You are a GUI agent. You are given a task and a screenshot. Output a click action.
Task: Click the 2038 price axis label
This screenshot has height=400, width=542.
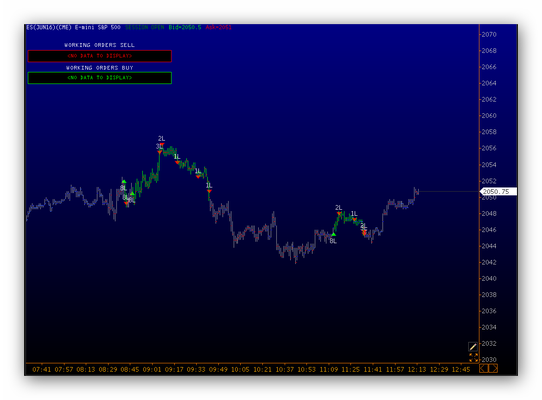click(x=489, y=295)
